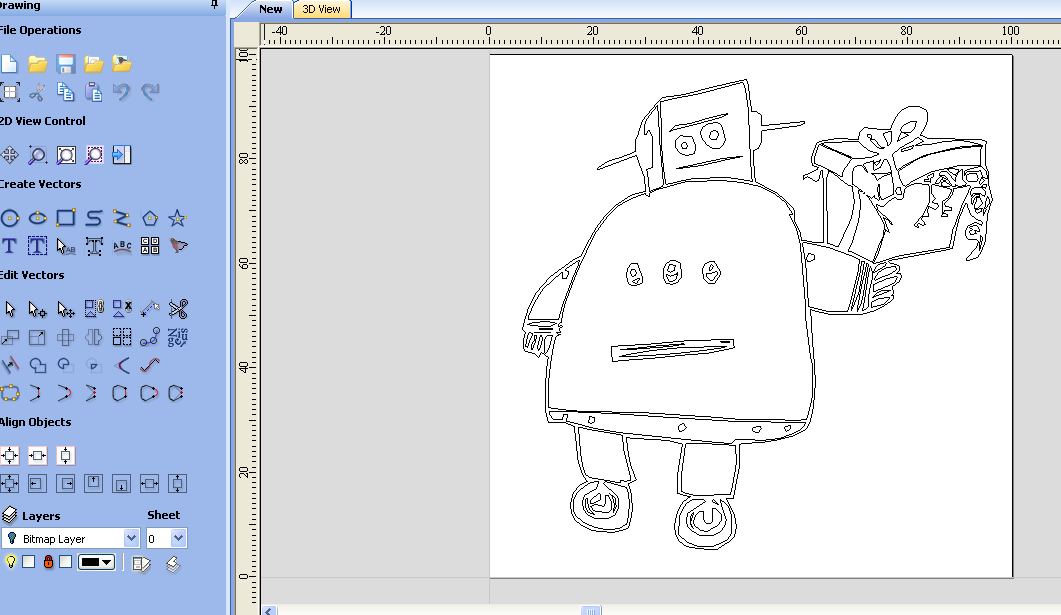Paste from clipboard icon
This screenshot has width=1061, height=615.
point(93,91)
